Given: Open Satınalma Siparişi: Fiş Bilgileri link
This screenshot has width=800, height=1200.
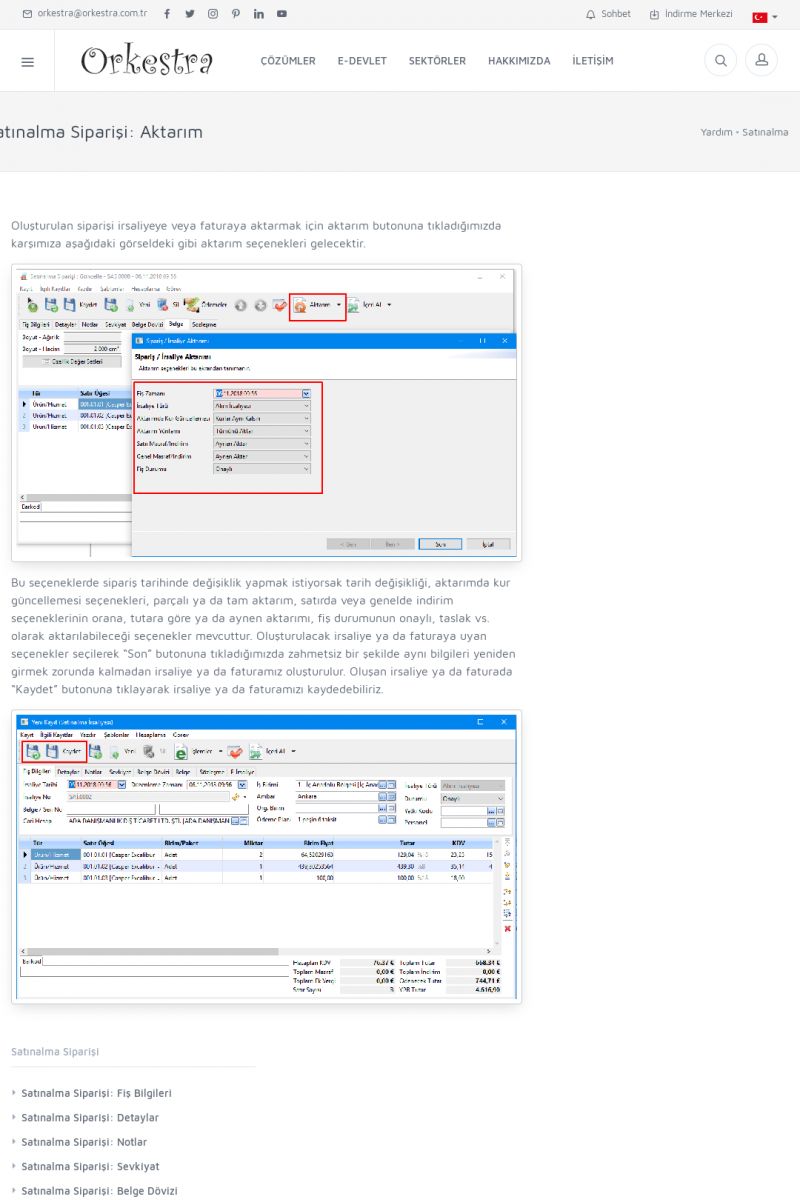Looking at the screenshot, I should pyautogui.click(x=97, y=1093).
